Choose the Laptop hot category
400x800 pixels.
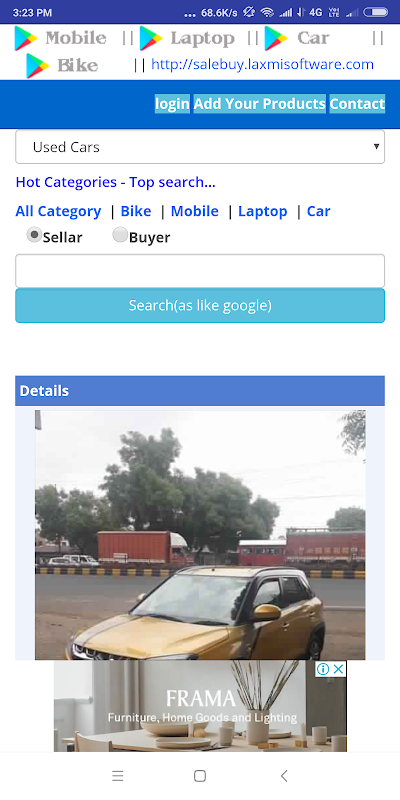tap(263, 211)
